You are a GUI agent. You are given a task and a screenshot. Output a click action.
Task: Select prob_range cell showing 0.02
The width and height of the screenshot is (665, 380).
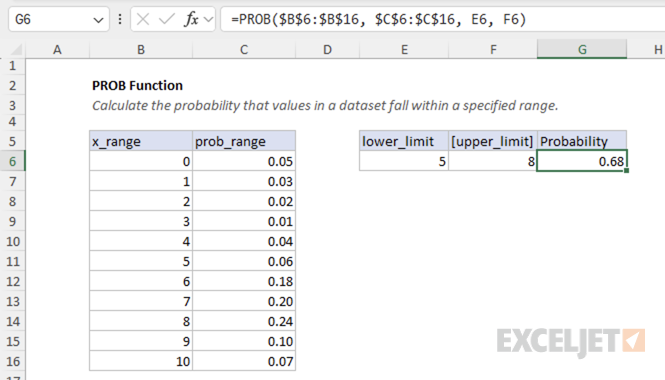pos(244,201)
